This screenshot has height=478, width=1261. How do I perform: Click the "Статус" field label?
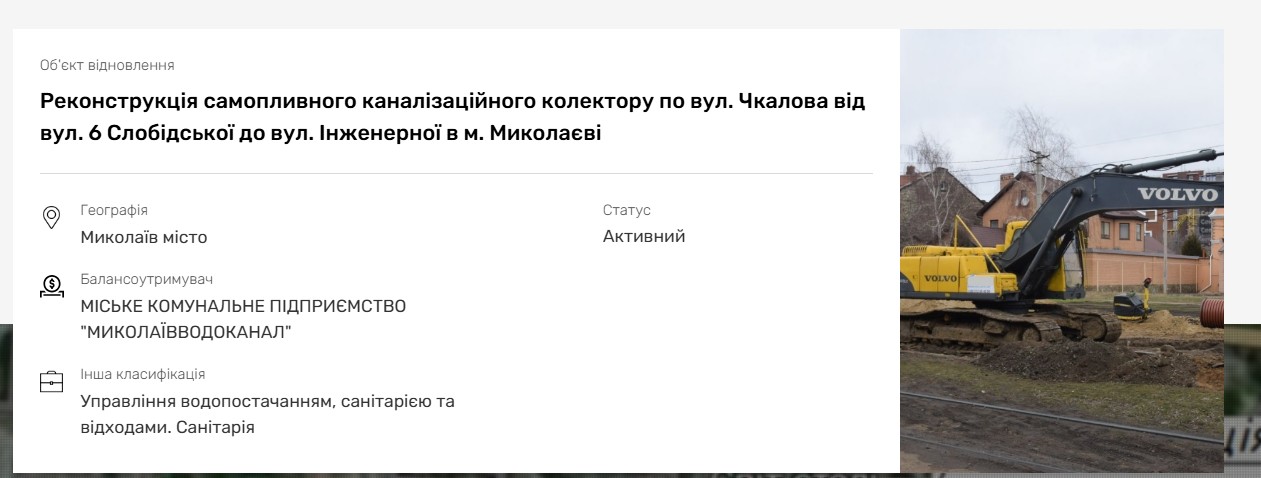pos(626,210)
